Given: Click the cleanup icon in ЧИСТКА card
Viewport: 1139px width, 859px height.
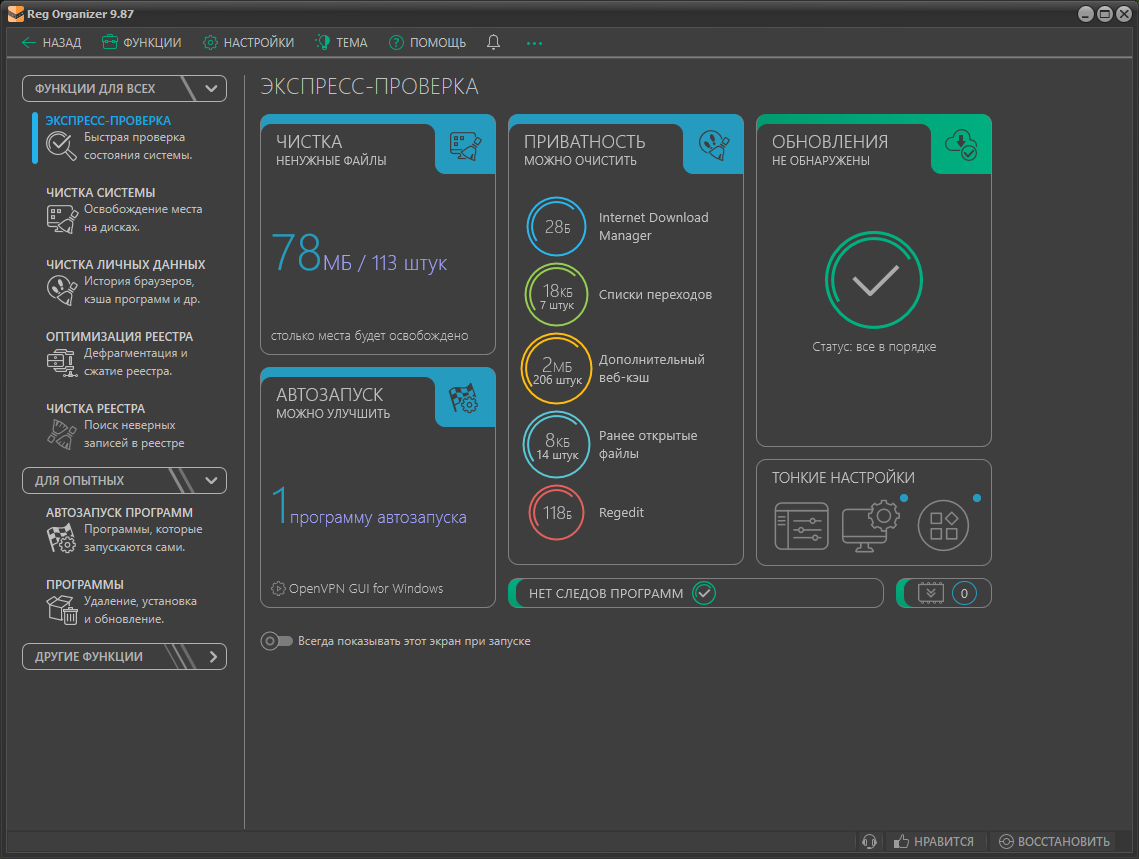Looking at the screenshot, I should click(466, 148).
